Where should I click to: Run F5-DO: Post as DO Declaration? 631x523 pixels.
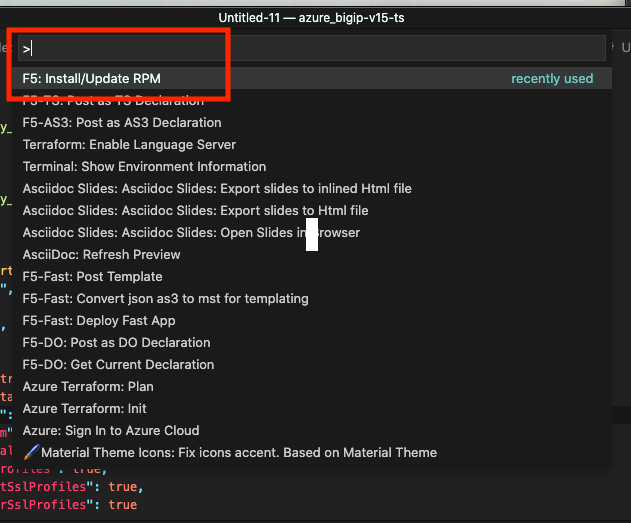116,342
